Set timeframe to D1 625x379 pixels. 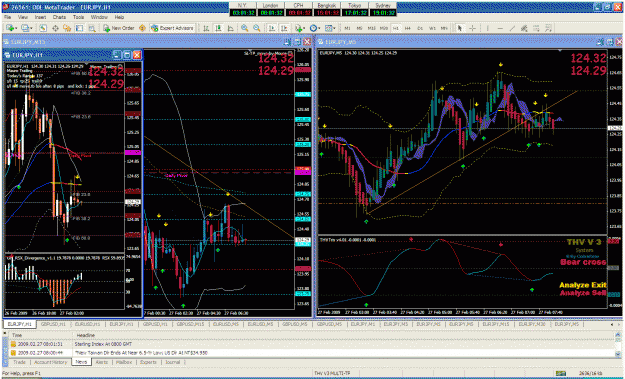[x=420, y=28]
